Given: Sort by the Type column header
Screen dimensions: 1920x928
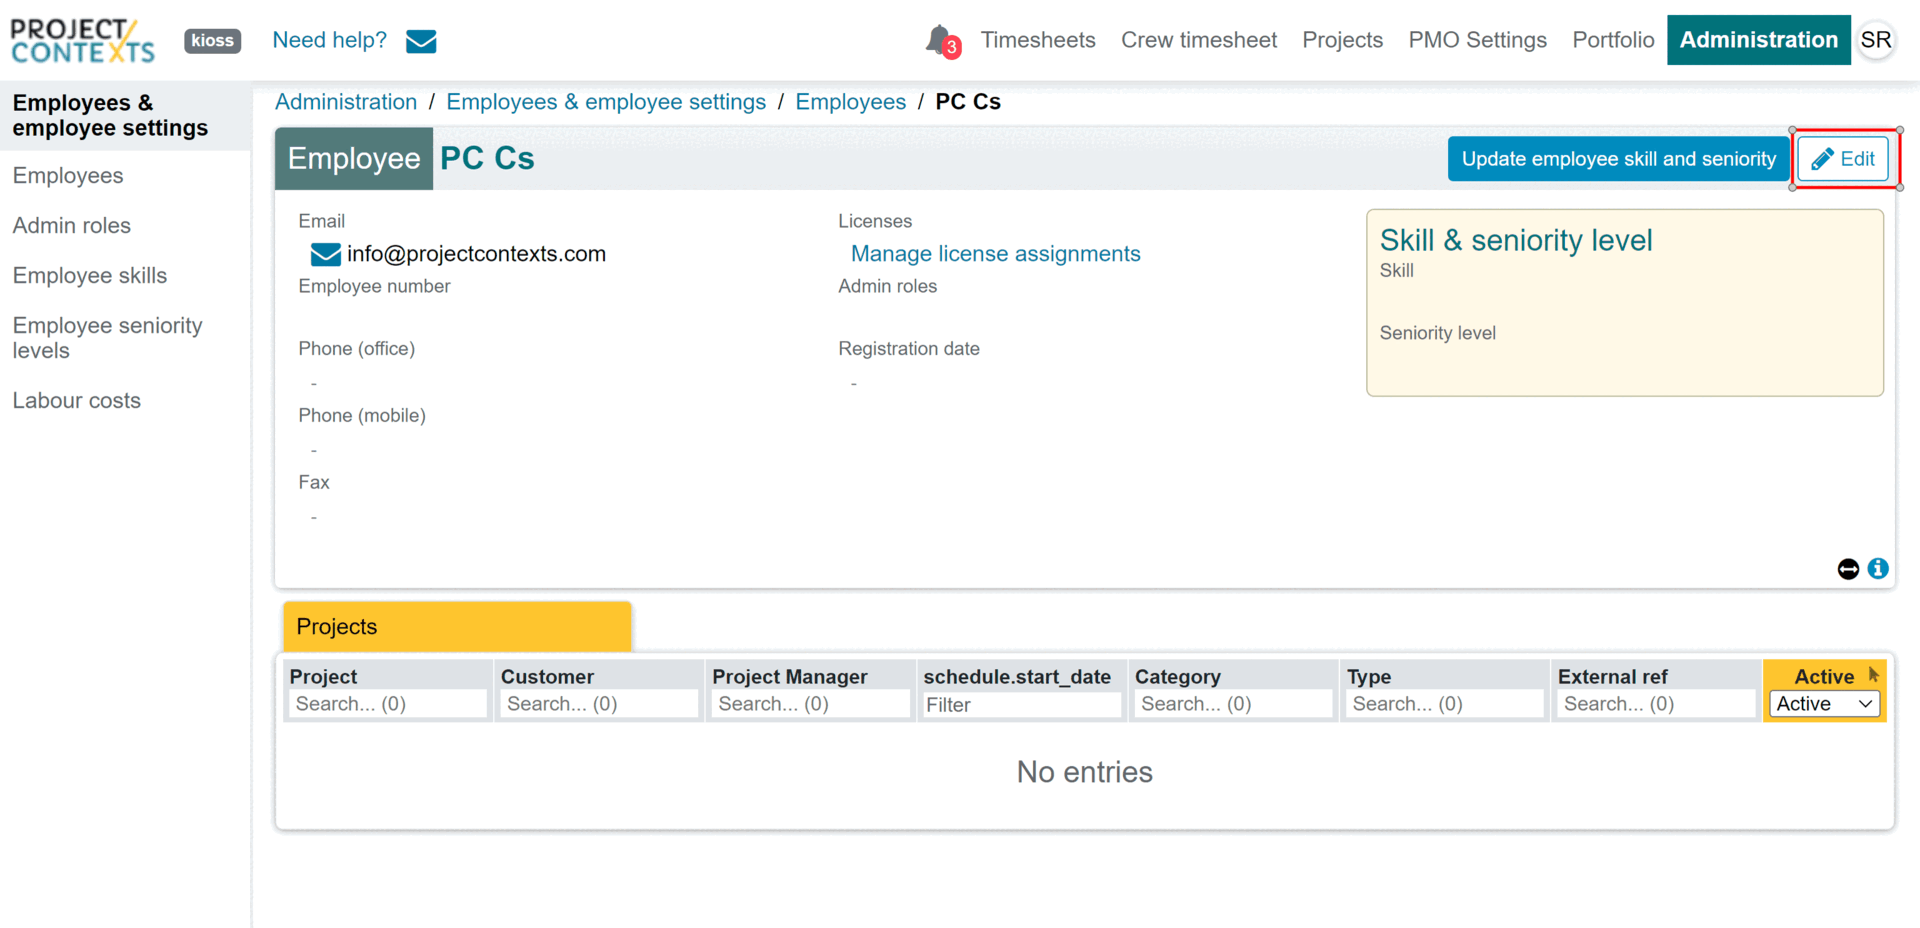Looking at the screenshot, I should pyautogui.click(x=1368, y=677).
